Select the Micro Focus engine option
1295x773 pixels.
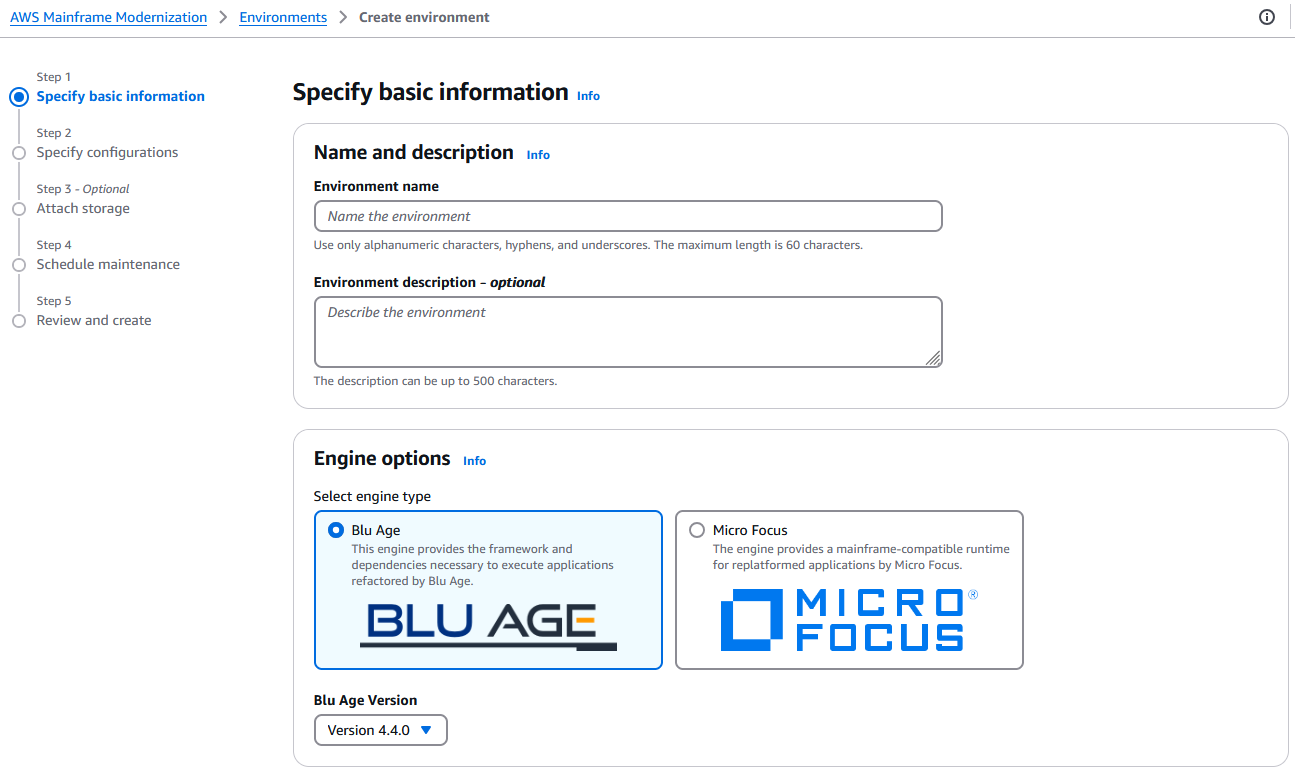coord(694,530)
